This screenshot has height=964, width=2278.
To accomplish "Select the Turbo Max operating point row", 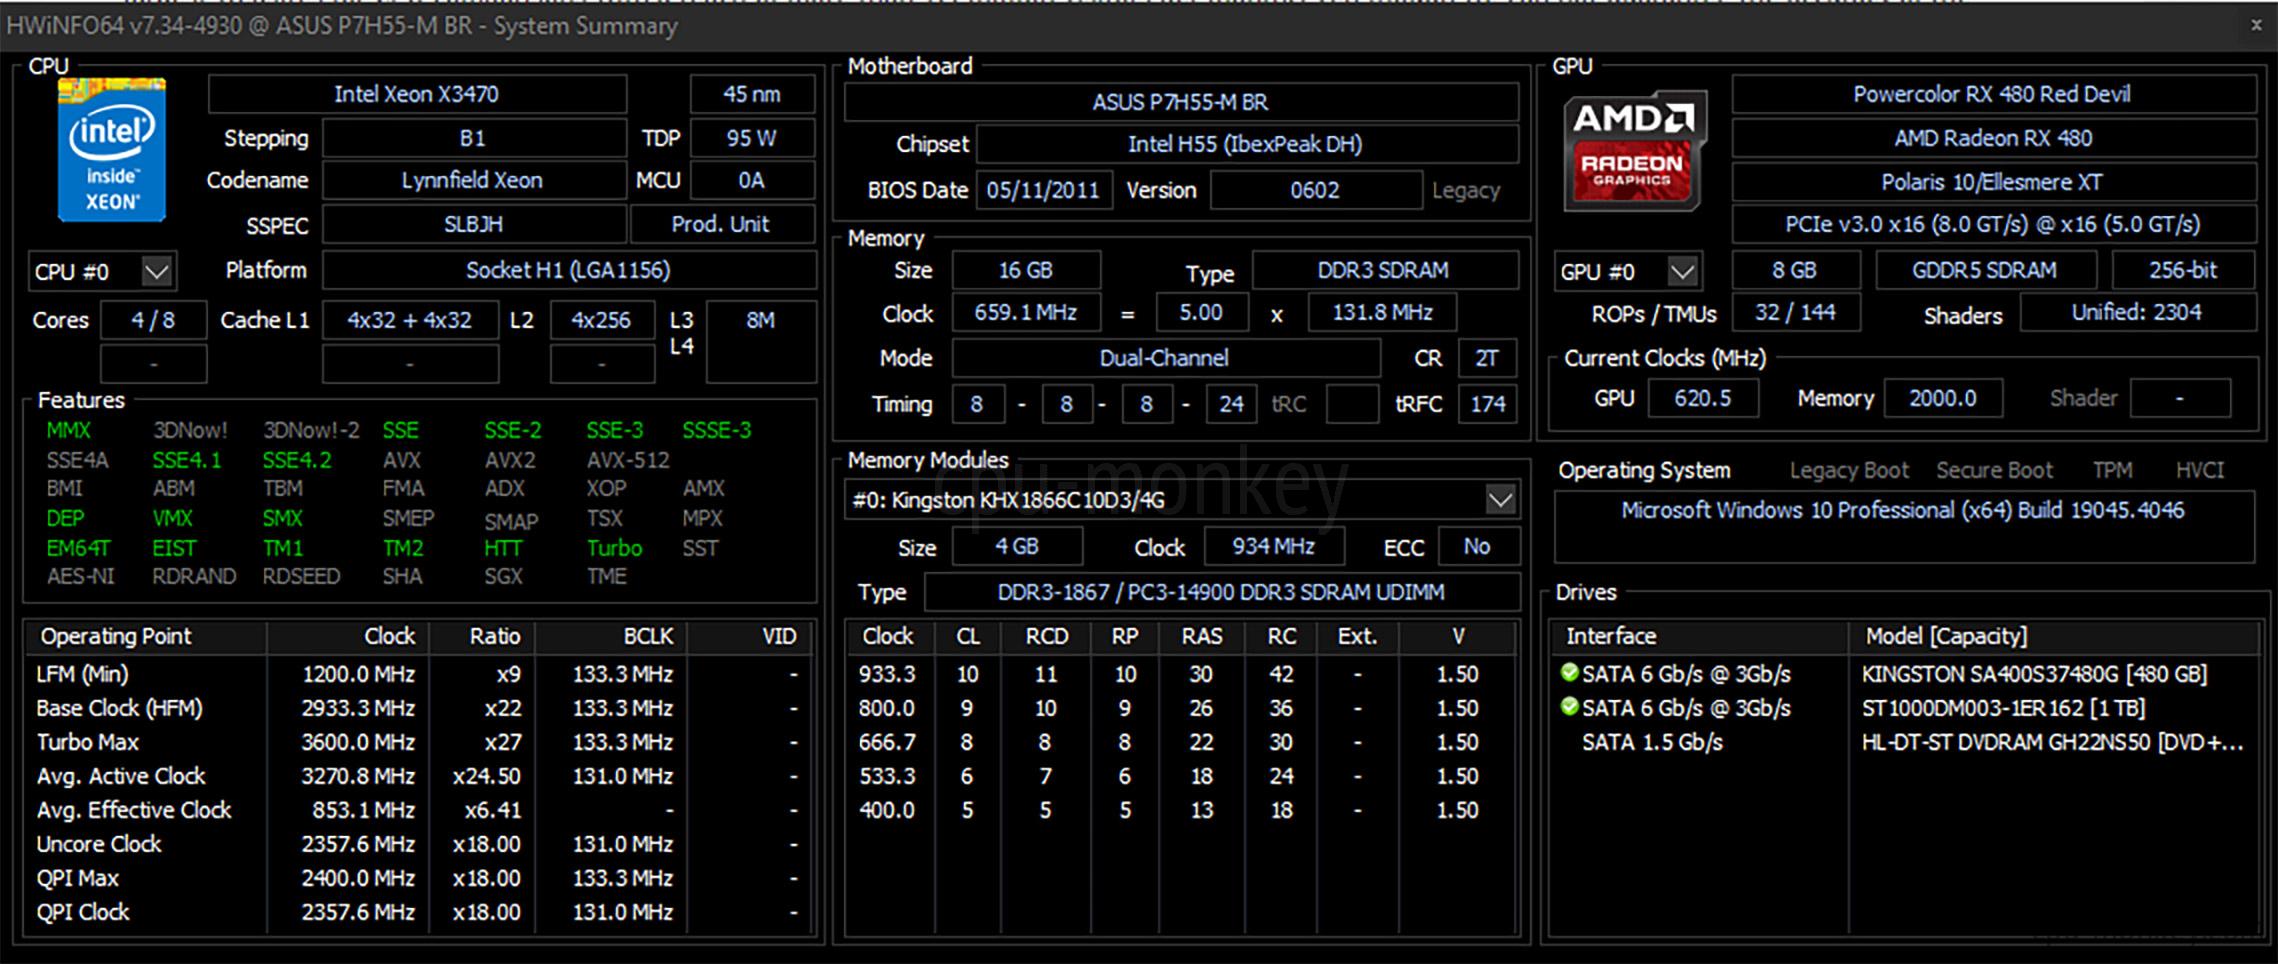I will pyautogui.click(x=419, y=742).
